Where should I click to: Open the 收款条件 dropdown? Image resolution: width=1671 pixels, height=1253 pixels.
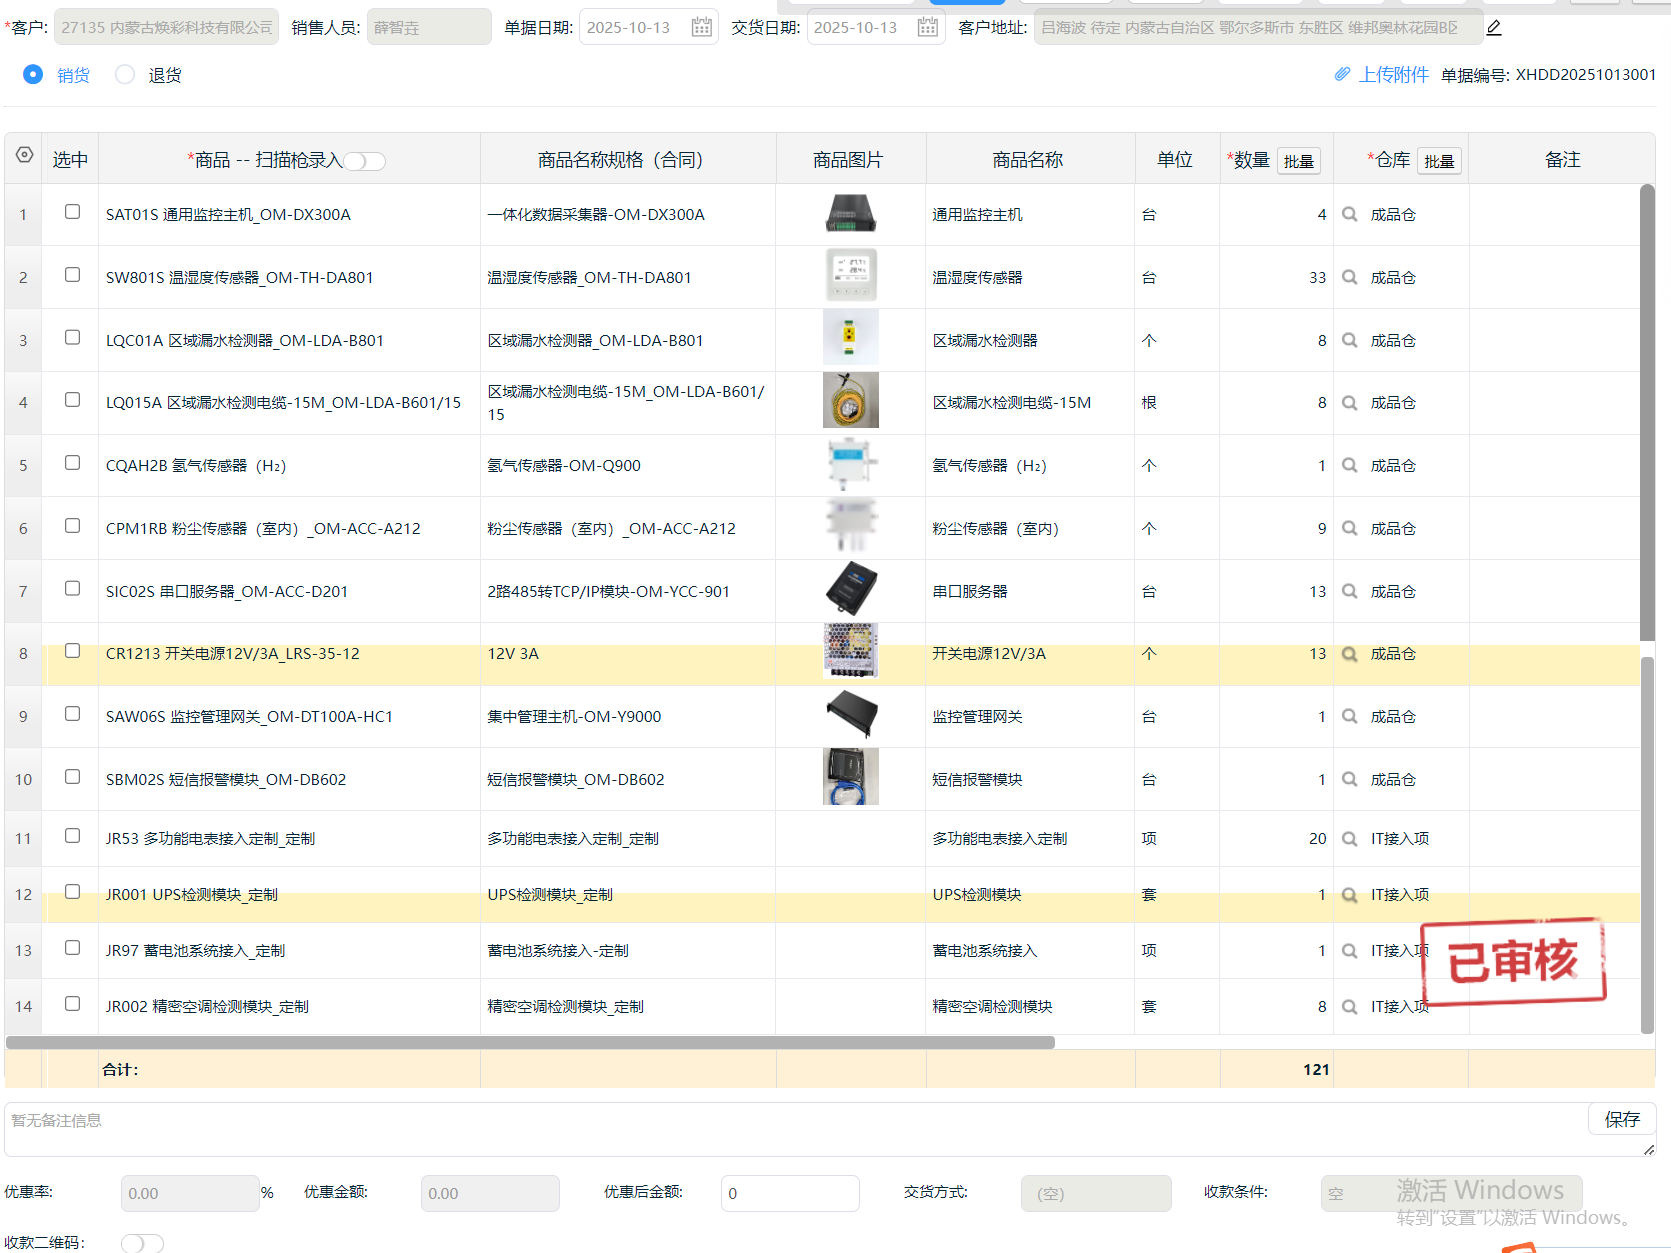(1450, 1193)
